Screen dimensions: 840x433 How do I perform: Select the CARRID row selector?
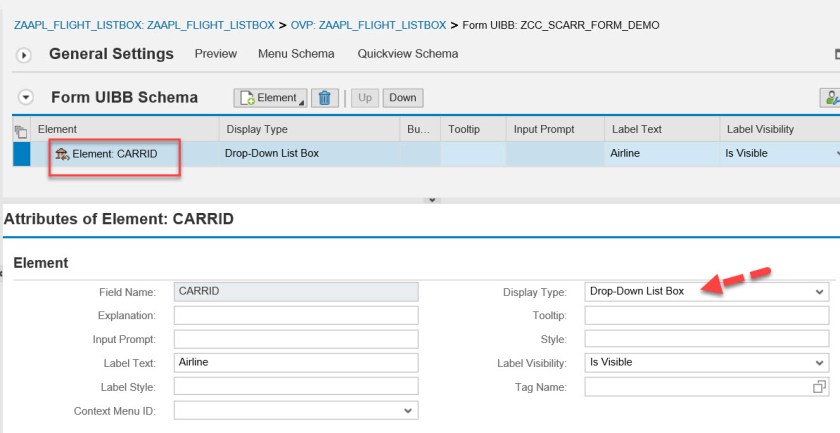(x=21, y=154)
